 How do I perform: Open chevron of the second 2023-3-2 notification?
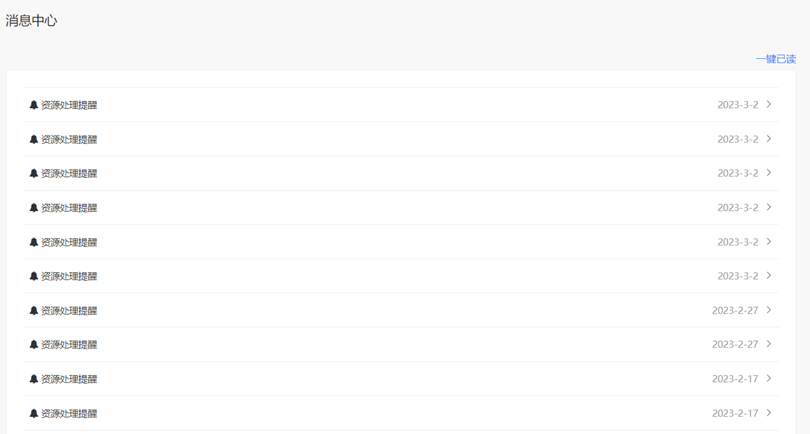(769, 139)
